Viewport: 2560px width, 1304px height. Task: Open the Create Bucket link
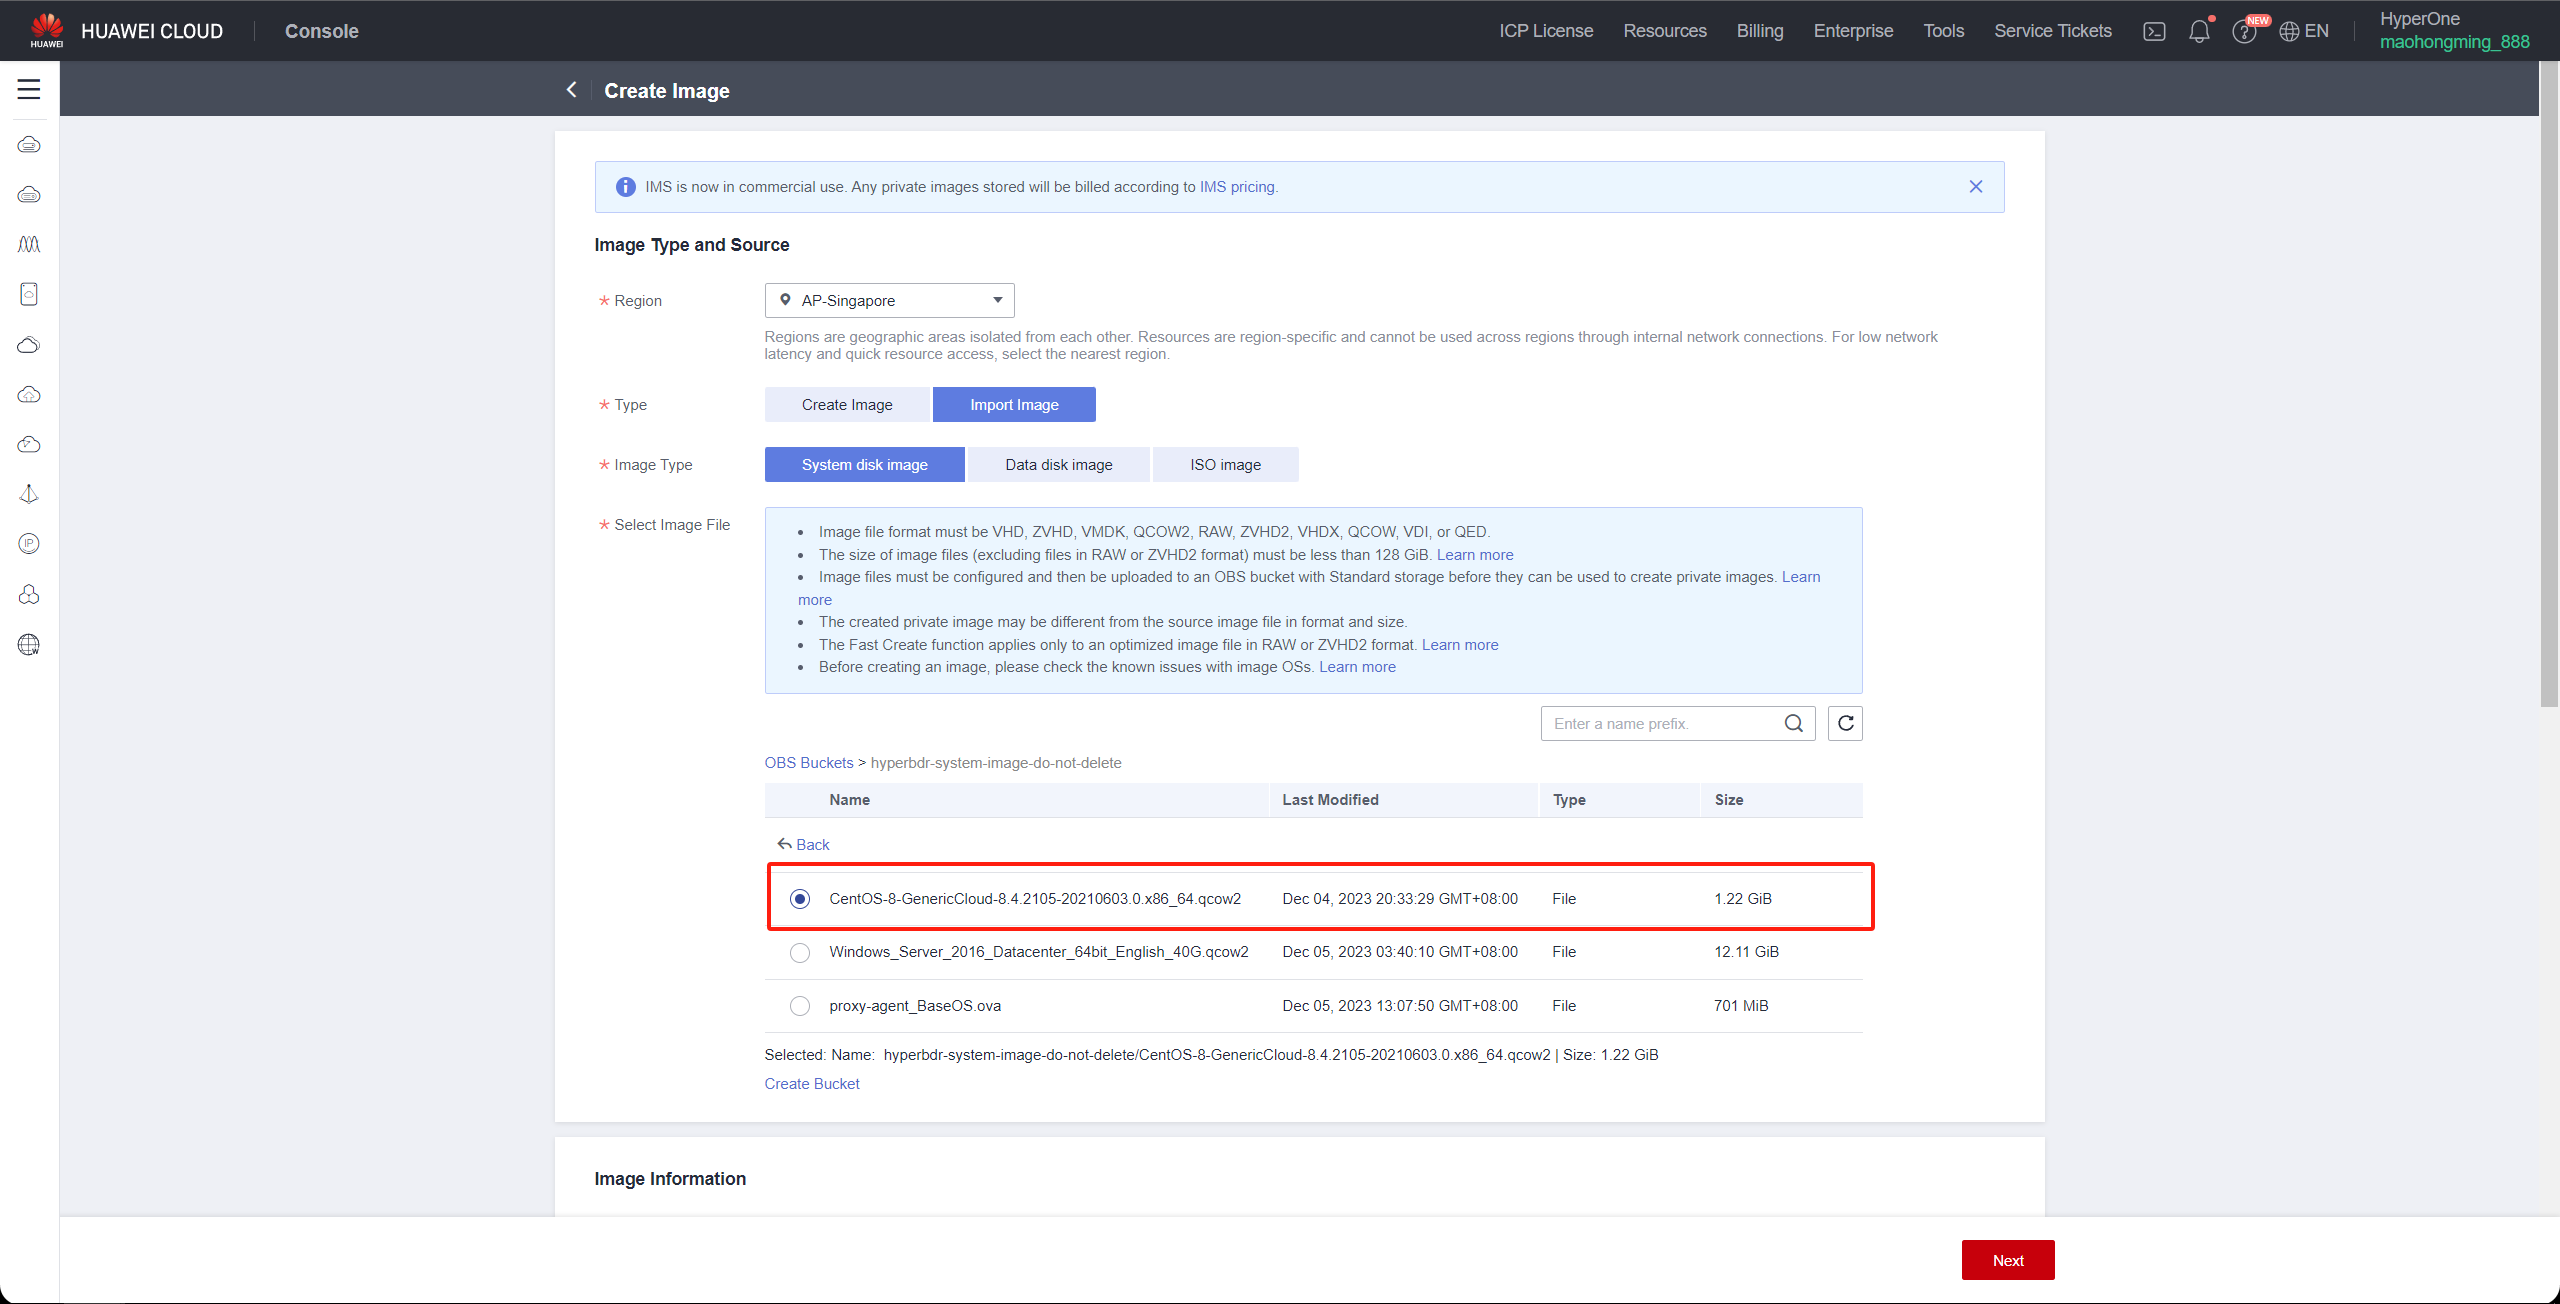click(x=812, y=1084)
